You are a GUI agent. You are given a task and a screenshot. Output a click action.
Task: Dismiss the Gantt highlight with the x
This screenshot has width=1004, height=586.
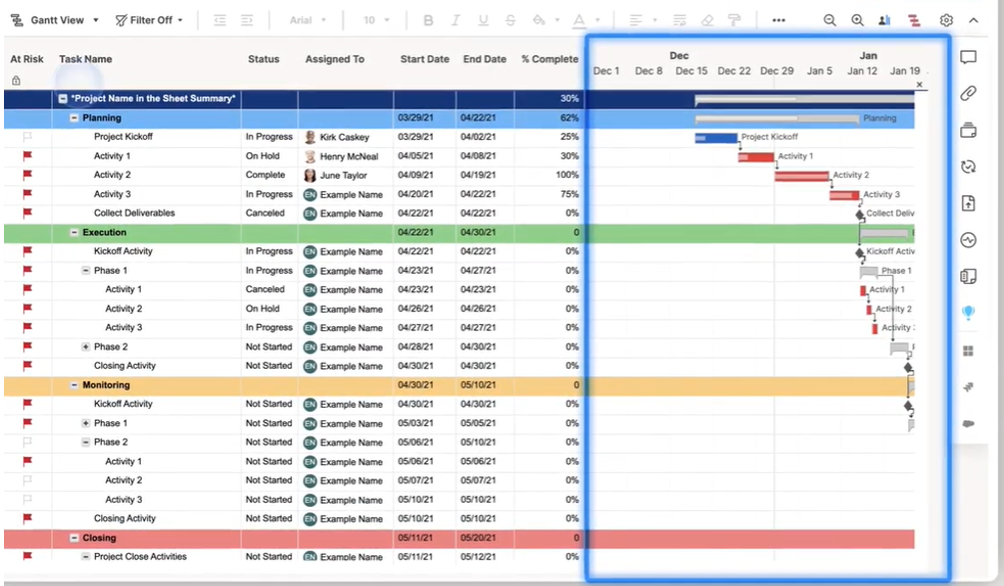tap(919, 85)
